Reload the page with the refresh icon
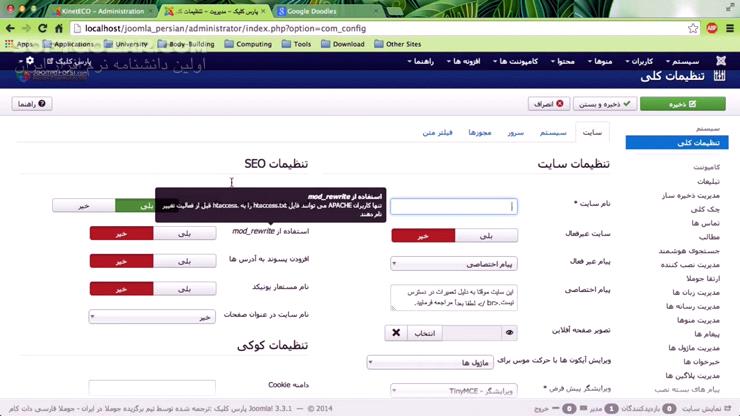 [x=42, y=28]
